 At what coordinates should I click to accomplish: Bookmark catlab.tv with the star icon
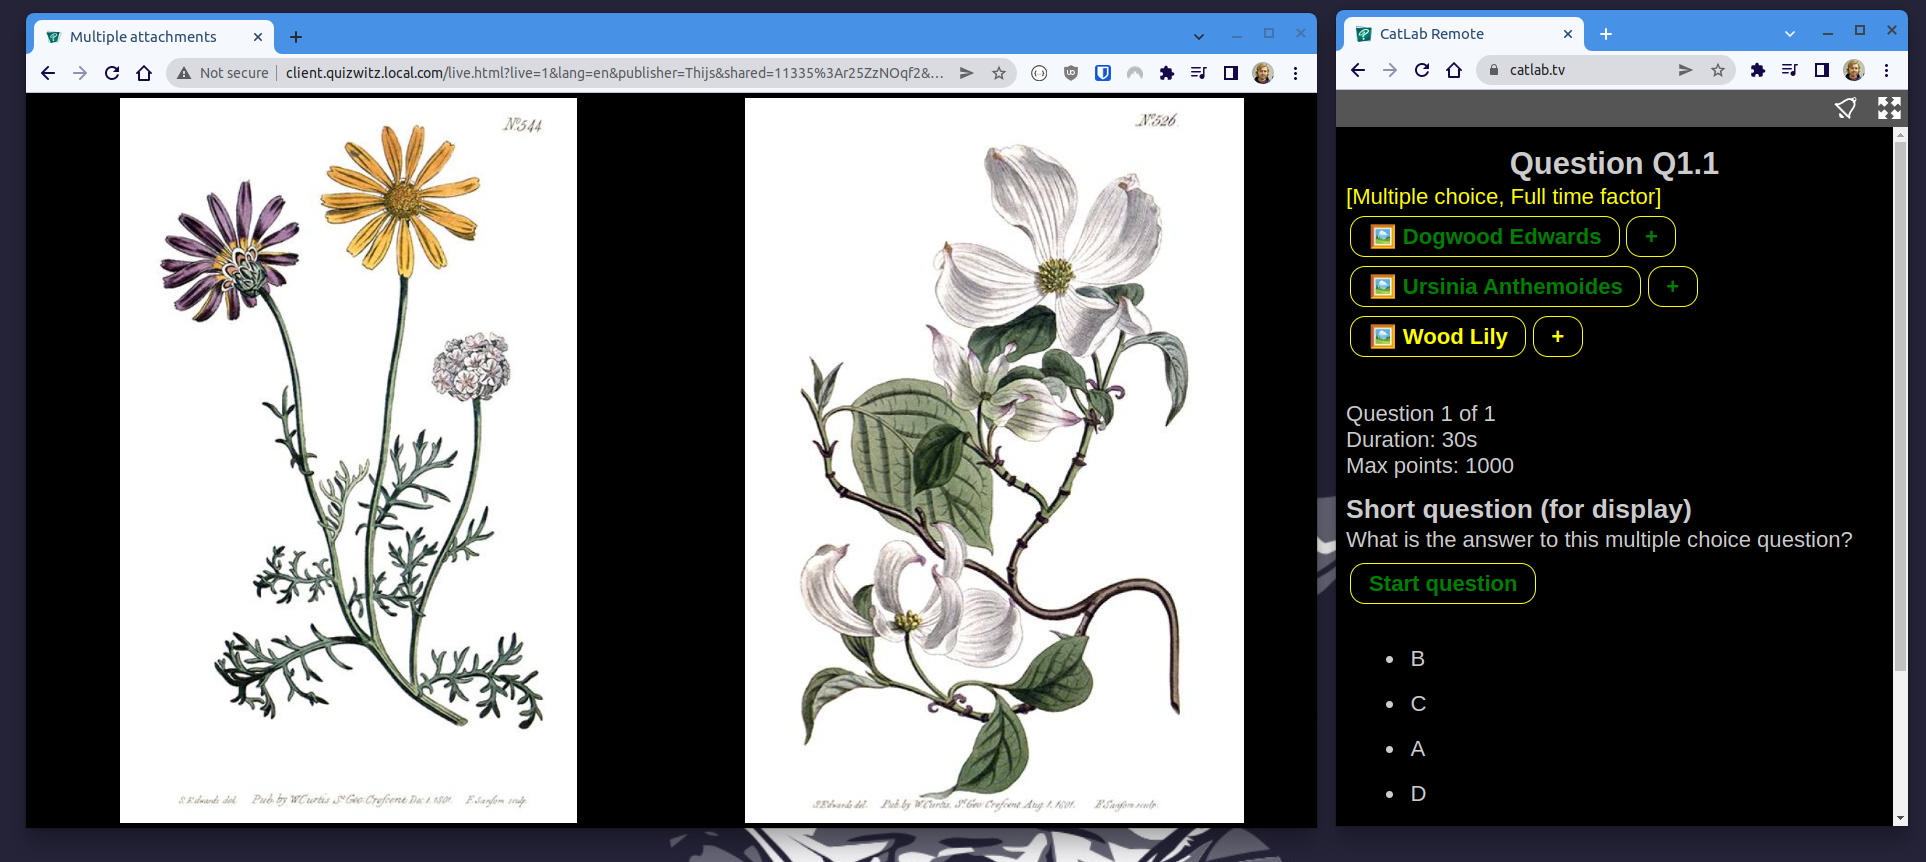click(x=1717, y=70)
